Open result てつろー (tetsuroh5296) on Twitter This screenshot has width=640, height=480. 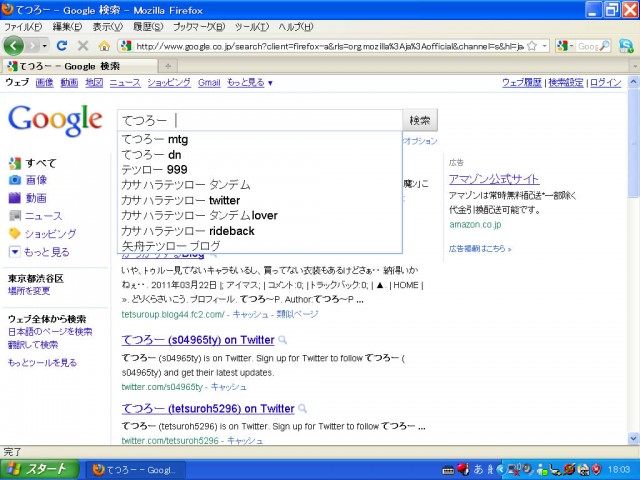click(208, 409)
